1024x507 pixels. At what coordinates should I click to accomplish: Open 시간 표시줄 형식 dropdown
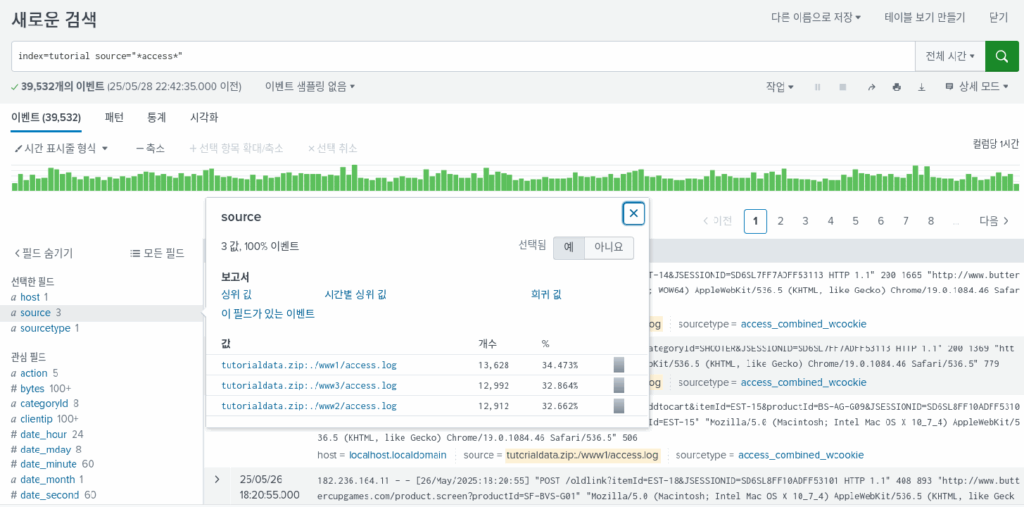point(61,148)
